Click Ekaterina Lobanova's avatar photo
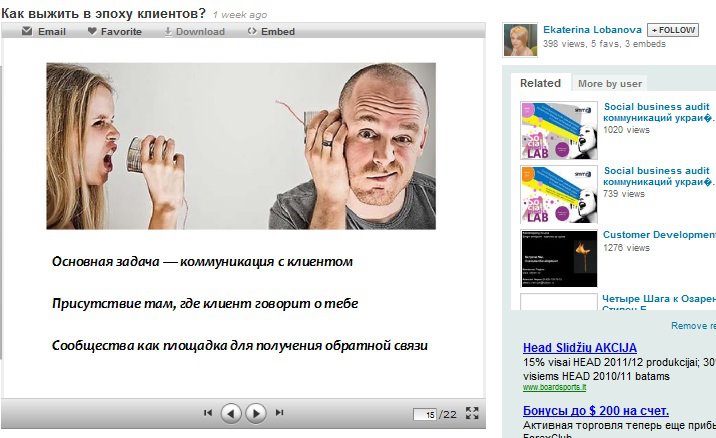The height and width of the screenshot is (438, 716). [x=520, y=40]
